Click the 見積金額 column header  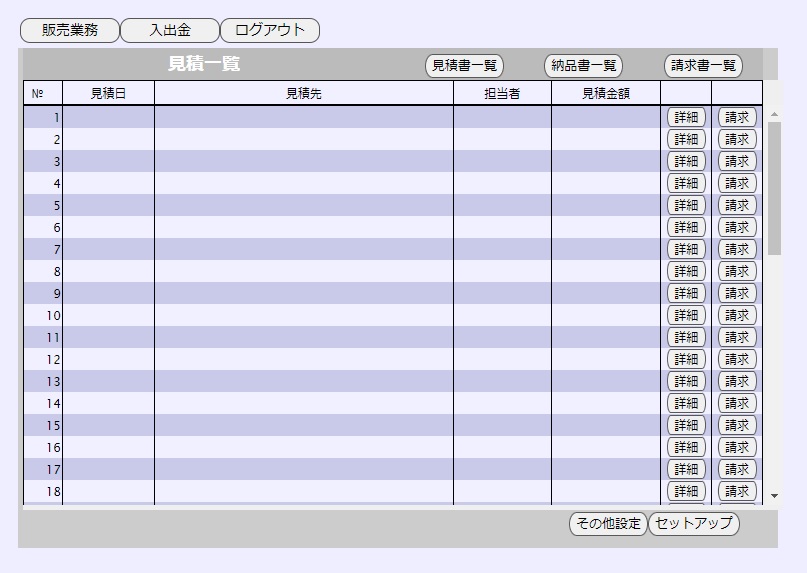point(606,93)
